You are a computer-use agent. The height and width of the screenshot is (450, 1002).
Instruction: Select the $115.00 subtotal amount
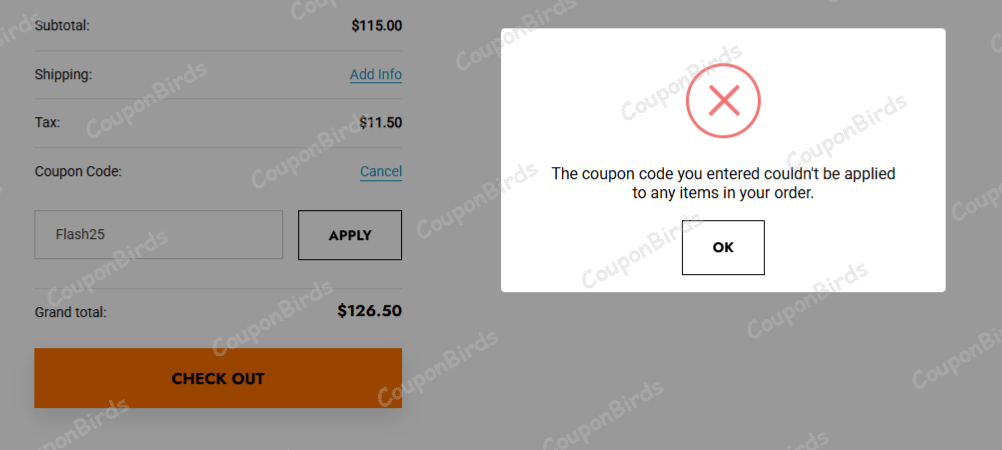point(377,25)
